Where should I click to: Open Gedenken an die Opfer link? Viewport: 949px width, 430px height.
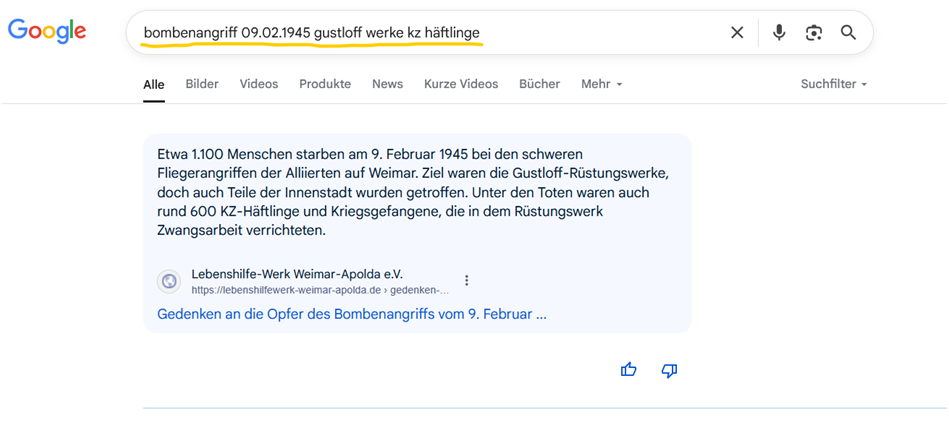[x=352, y=314]
